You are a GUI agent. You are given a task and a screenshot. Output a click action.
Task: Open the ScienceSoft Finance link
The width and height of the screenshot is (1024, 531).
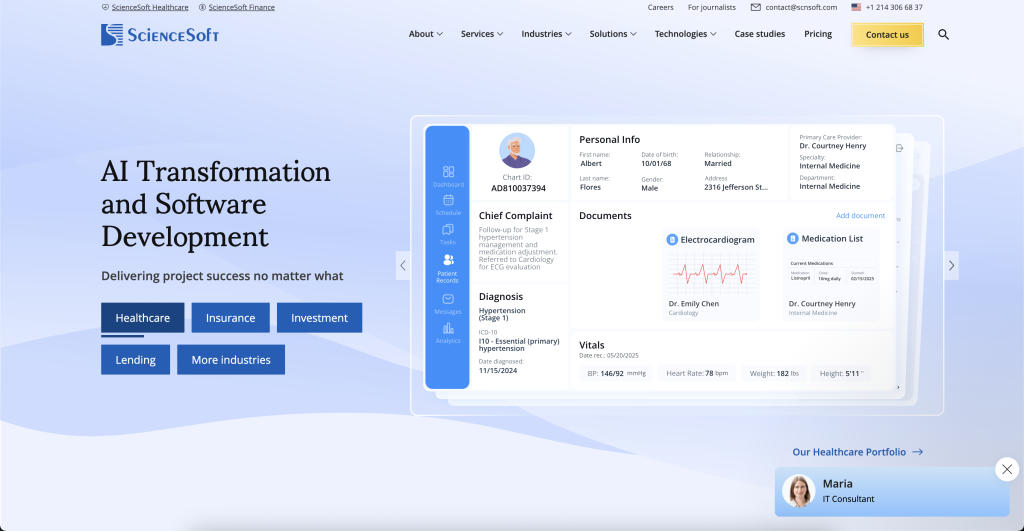coord(242,7)
